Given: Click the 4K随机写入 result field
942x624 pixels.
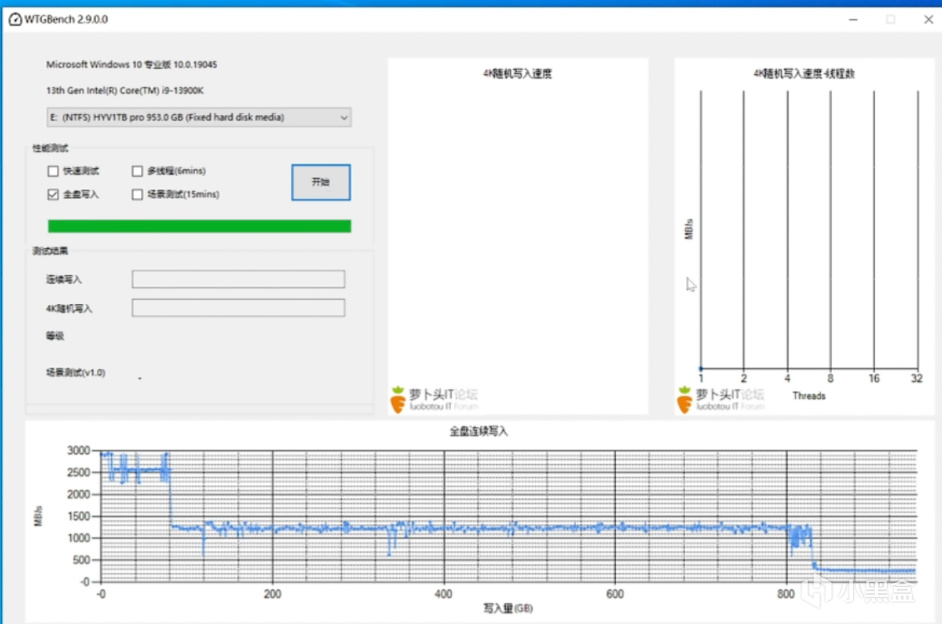Looking at the screenshot, I should 239,307.
